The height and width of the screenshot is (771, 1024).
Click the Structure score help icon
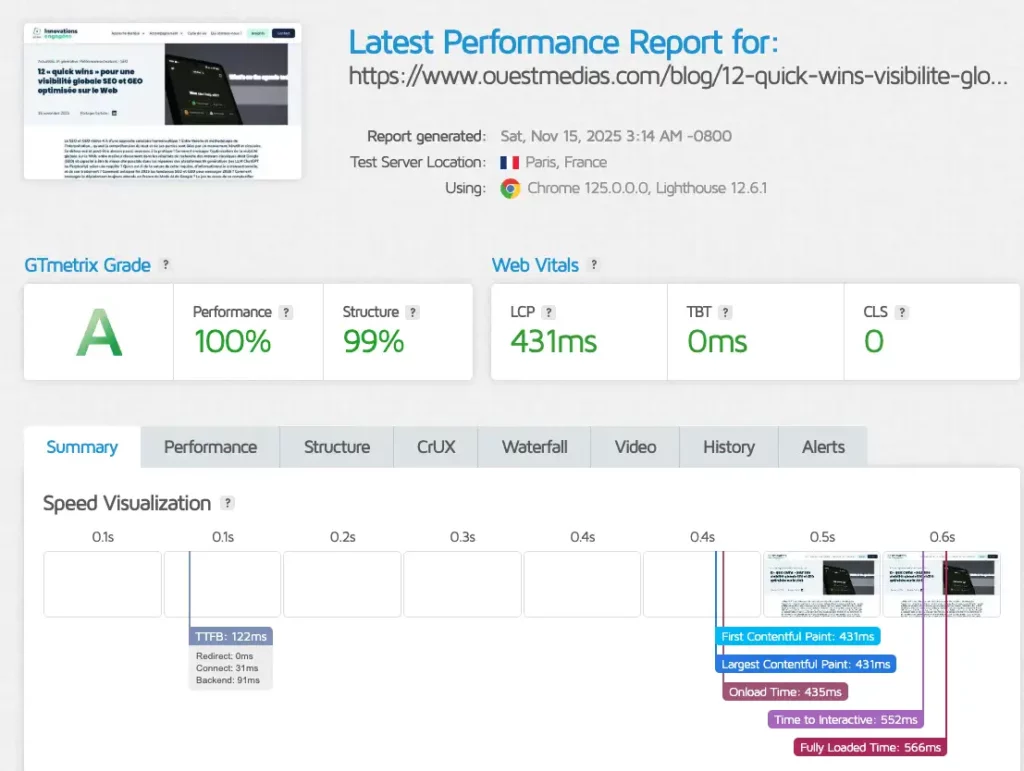tap(414, 312)
